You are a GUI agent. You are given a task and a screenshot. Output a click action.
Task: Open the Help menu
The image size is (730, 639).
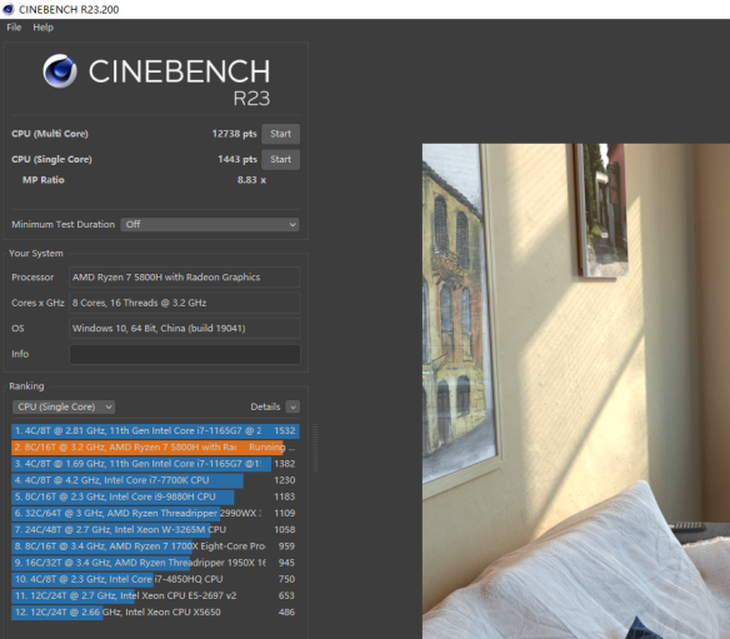tap(43, 27)
